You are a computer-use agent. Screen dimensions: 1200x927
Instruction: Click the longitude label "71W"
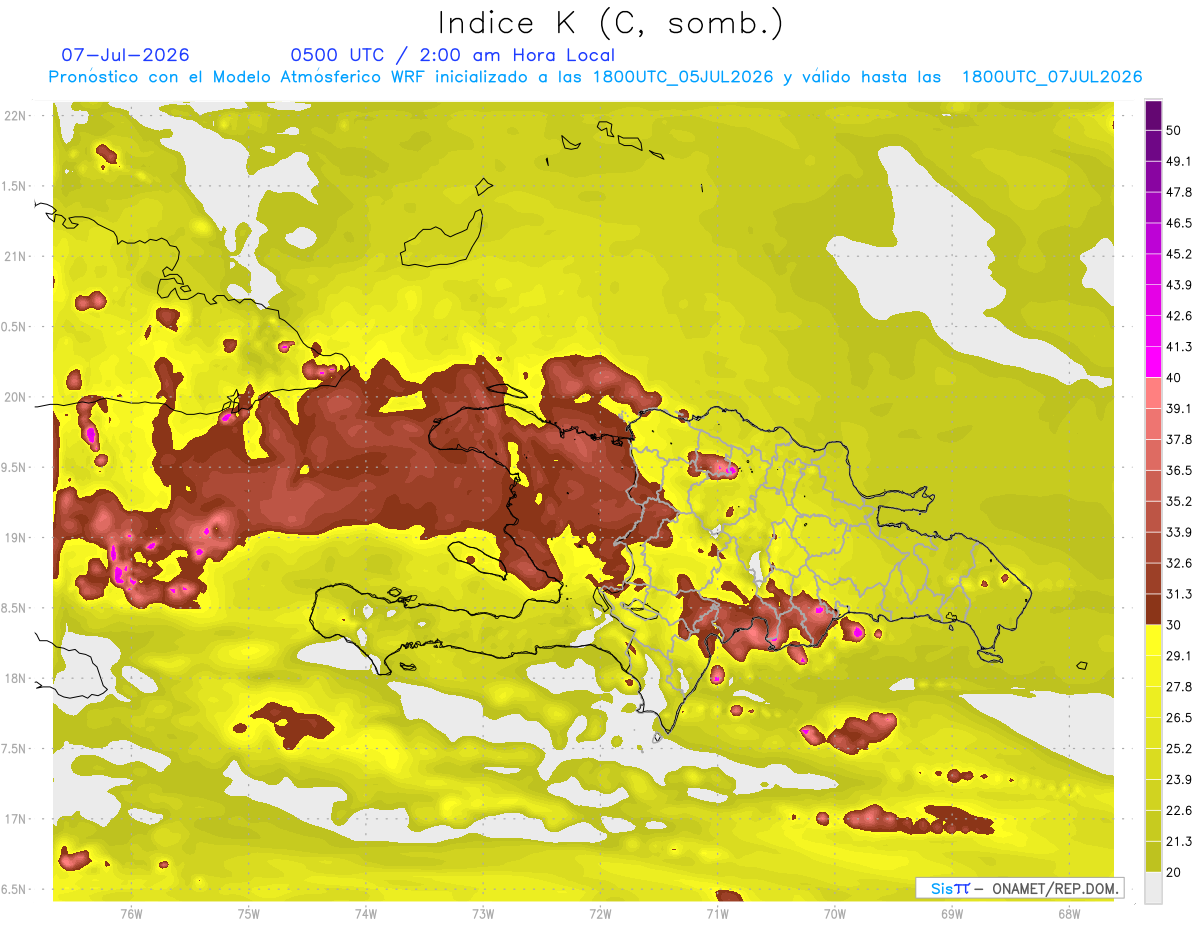tap(717, 913)
